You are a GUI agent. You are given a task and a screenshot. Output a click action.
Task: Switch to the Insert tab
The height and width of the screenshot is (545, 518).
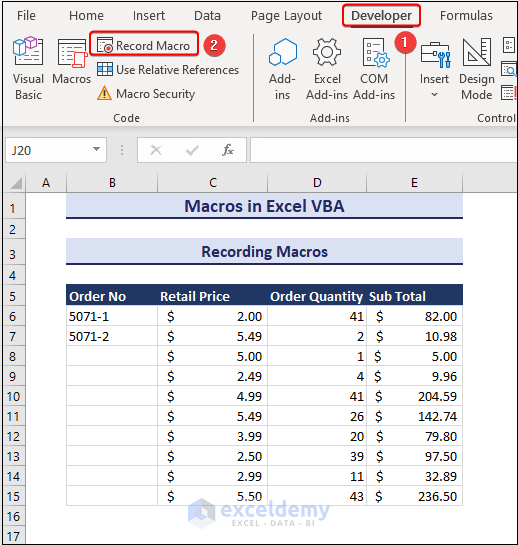point(149,16)
